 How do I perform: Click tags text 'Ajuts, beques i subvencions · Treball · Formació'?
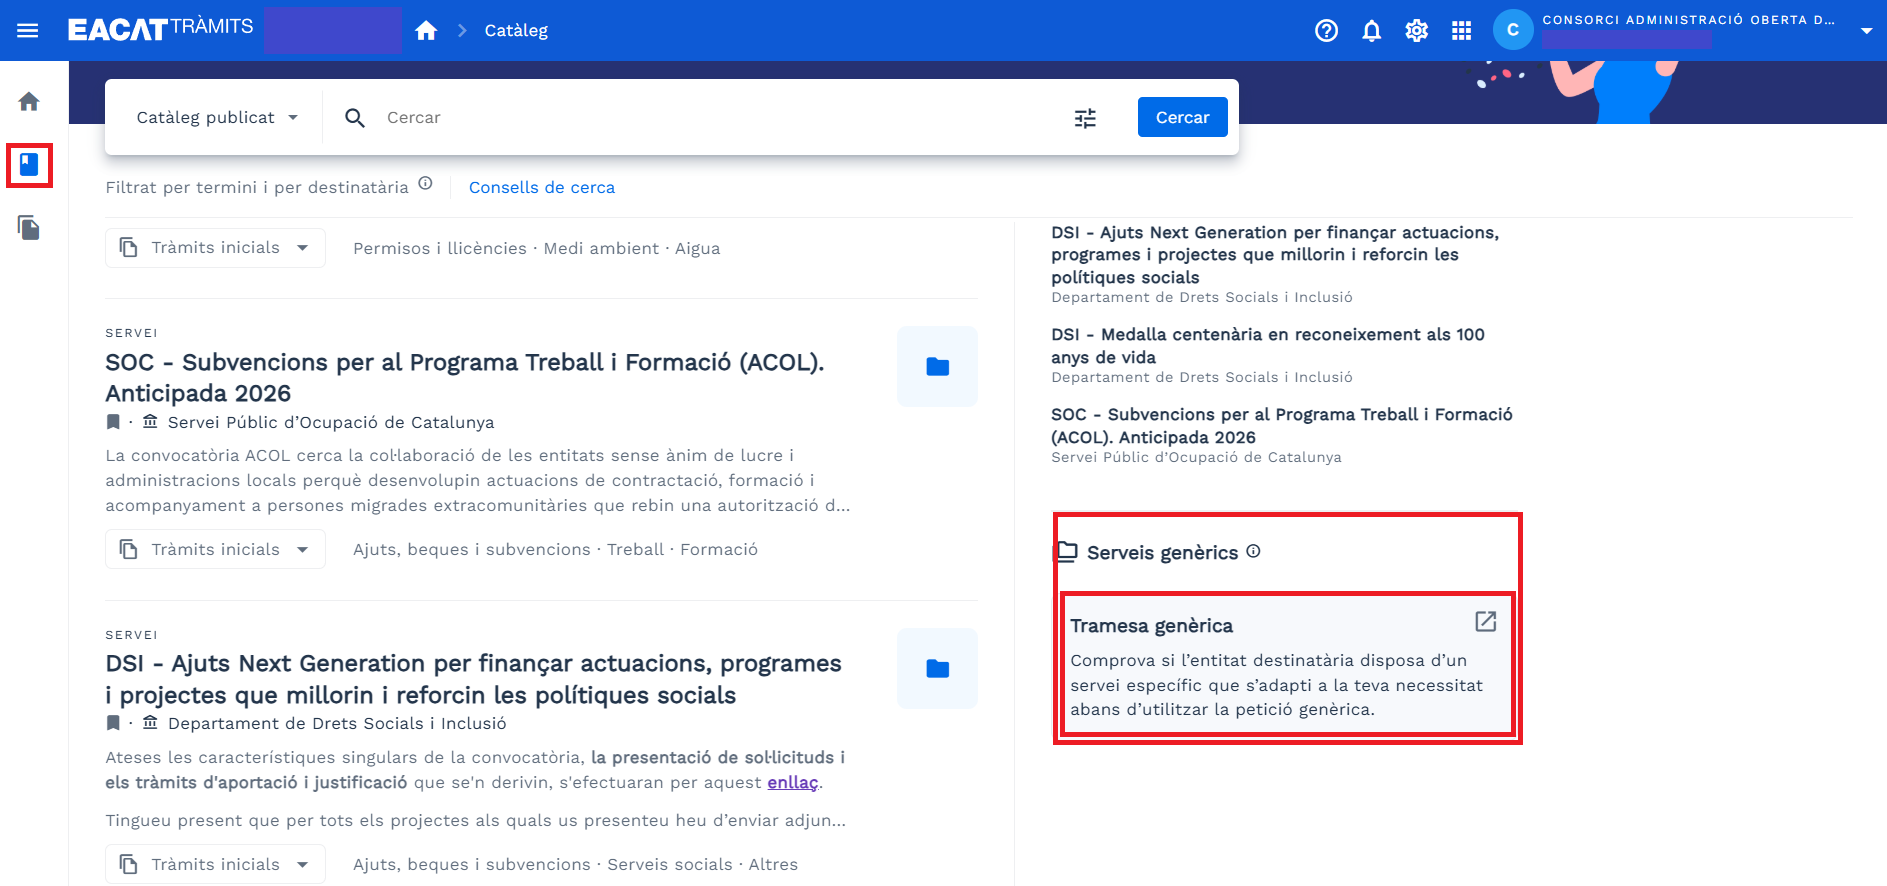coord(555,549)
